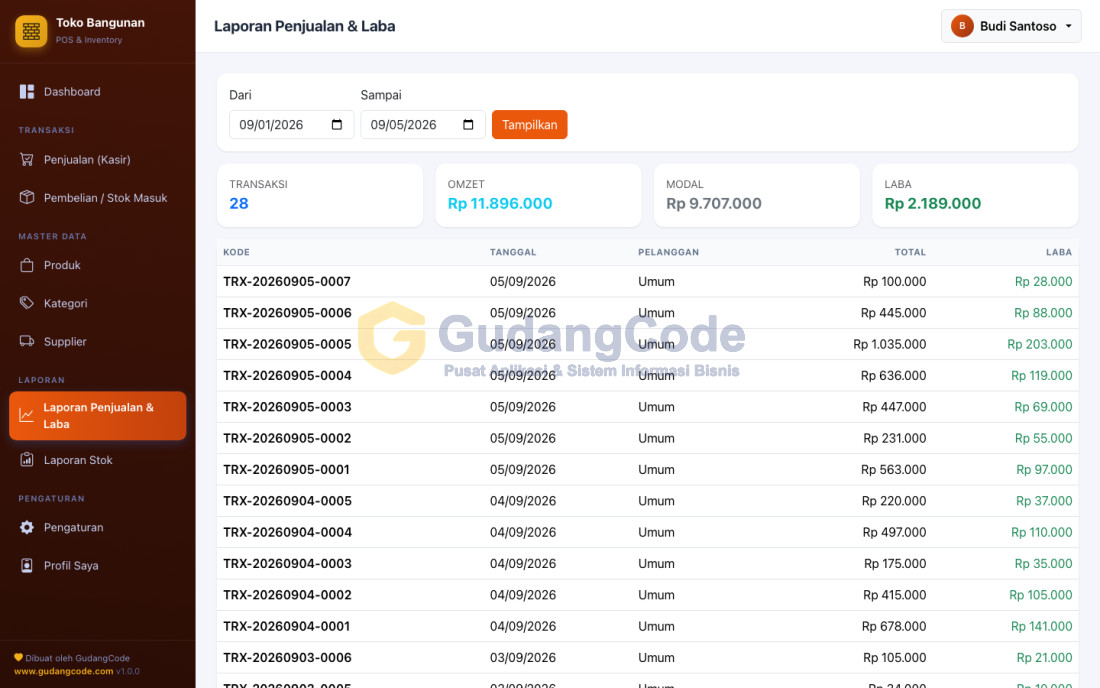The width and height of the screenshot is (1100, 688).
Task: Open calendar picker in Sampai date field
Action: 468,125
